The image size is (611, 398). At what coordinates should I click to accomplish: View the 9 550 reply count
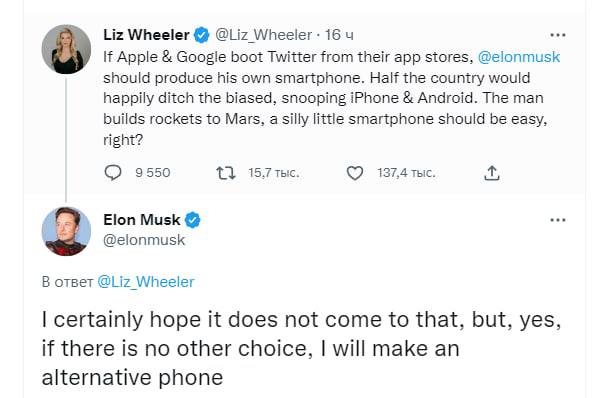pyautogui.click(x=153, y=173)
